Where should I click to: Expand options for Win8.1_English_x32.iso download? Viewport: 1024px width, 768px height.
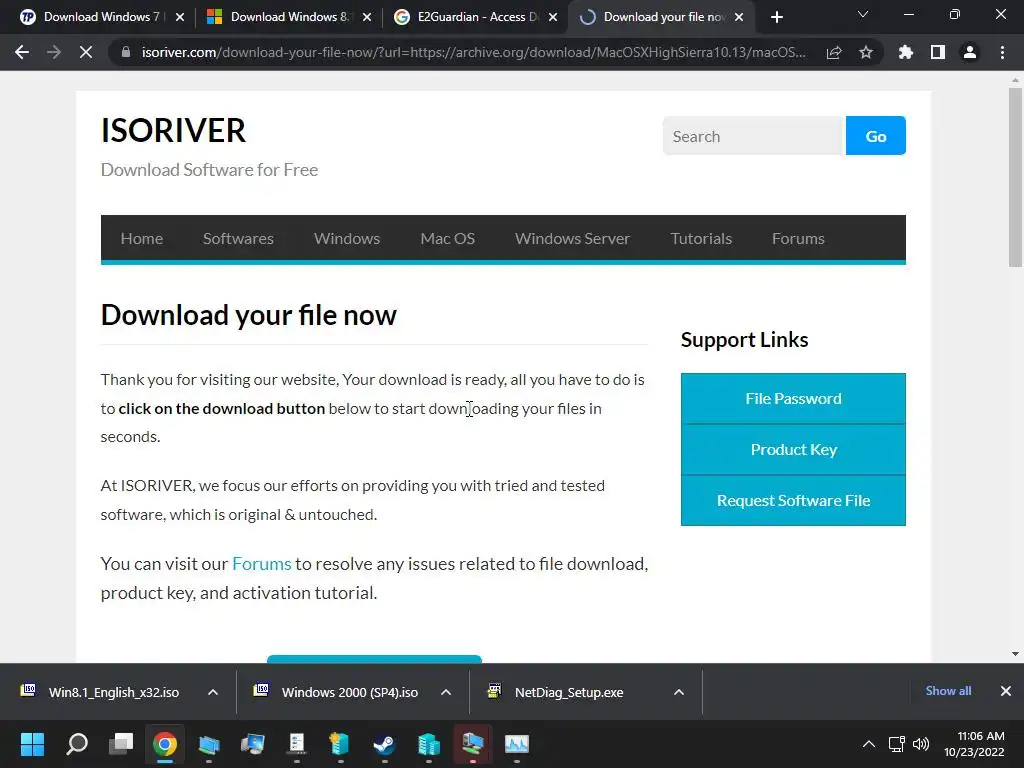click(x=213, y=692)
